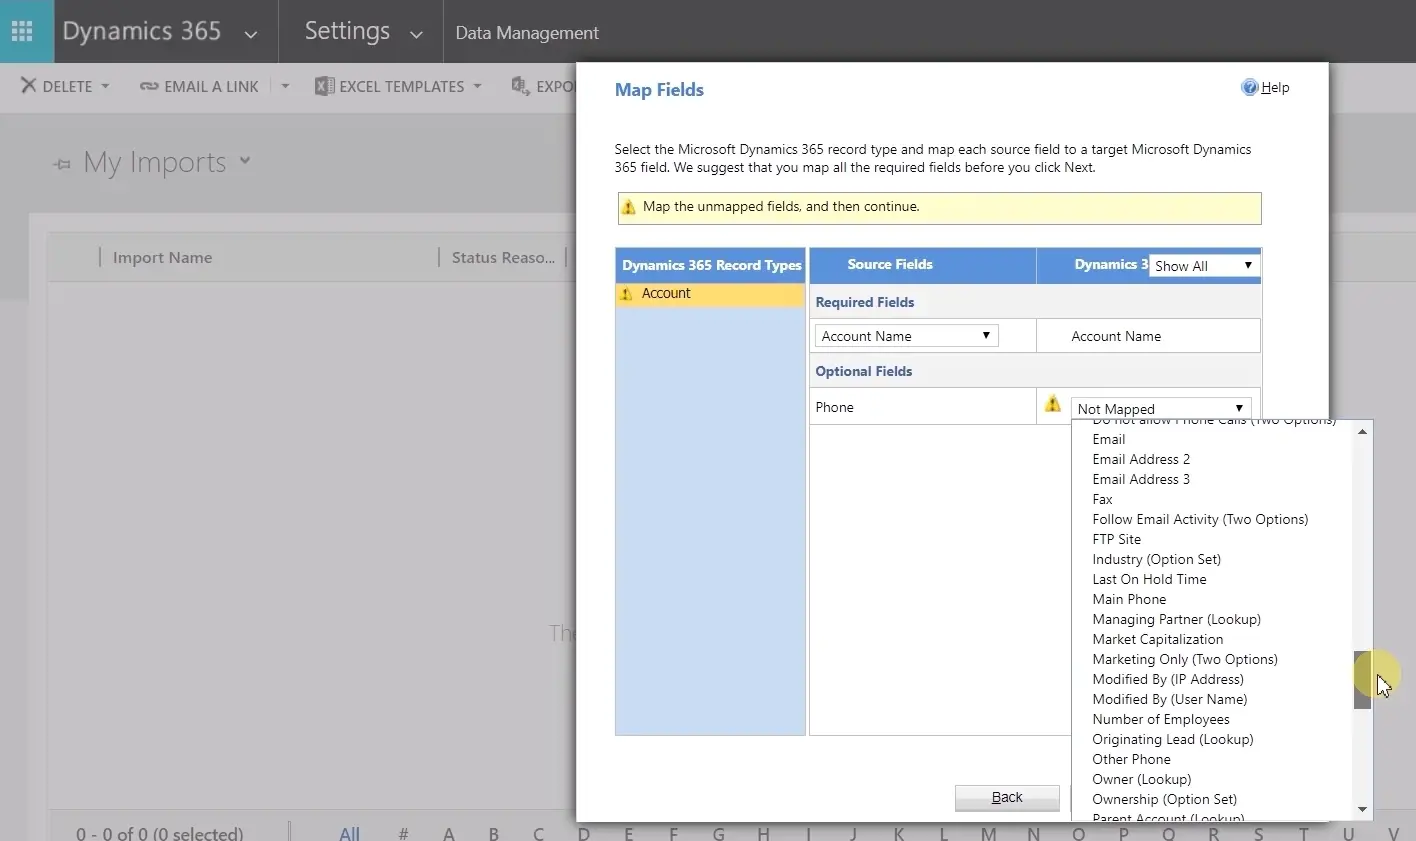The width and height of the screenshot is (1416, 841).
Task: Sort by Status Reason column header
Action: pyautogui.click(x=503, y=258)
